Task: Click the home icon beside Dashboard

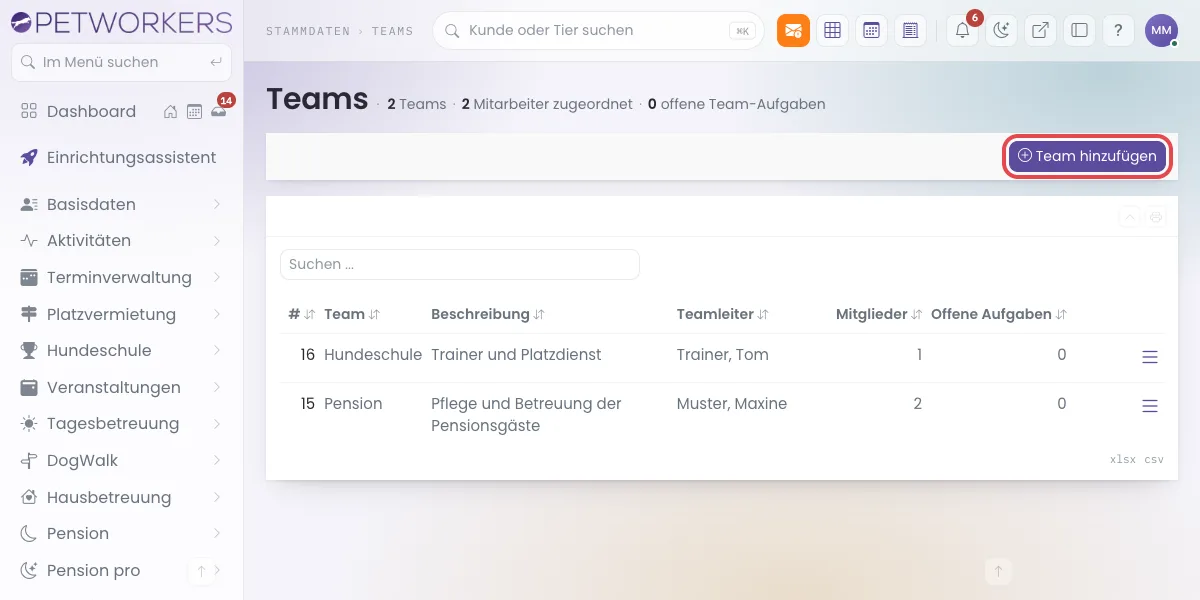Action: (171, 112)
